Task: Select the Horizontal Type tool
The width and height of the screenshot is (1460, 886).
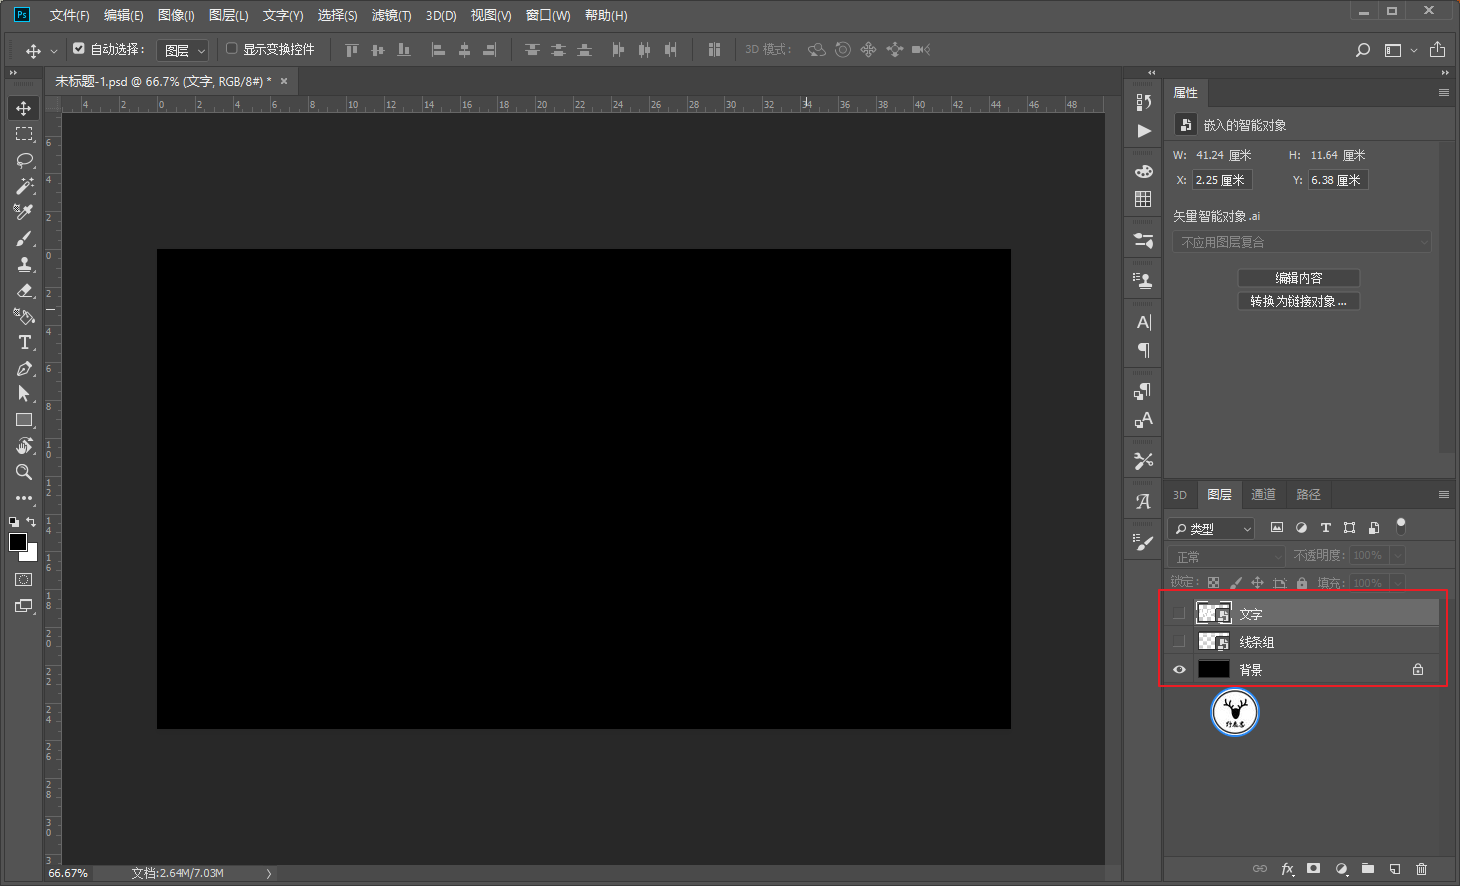Action: [24, 342]
